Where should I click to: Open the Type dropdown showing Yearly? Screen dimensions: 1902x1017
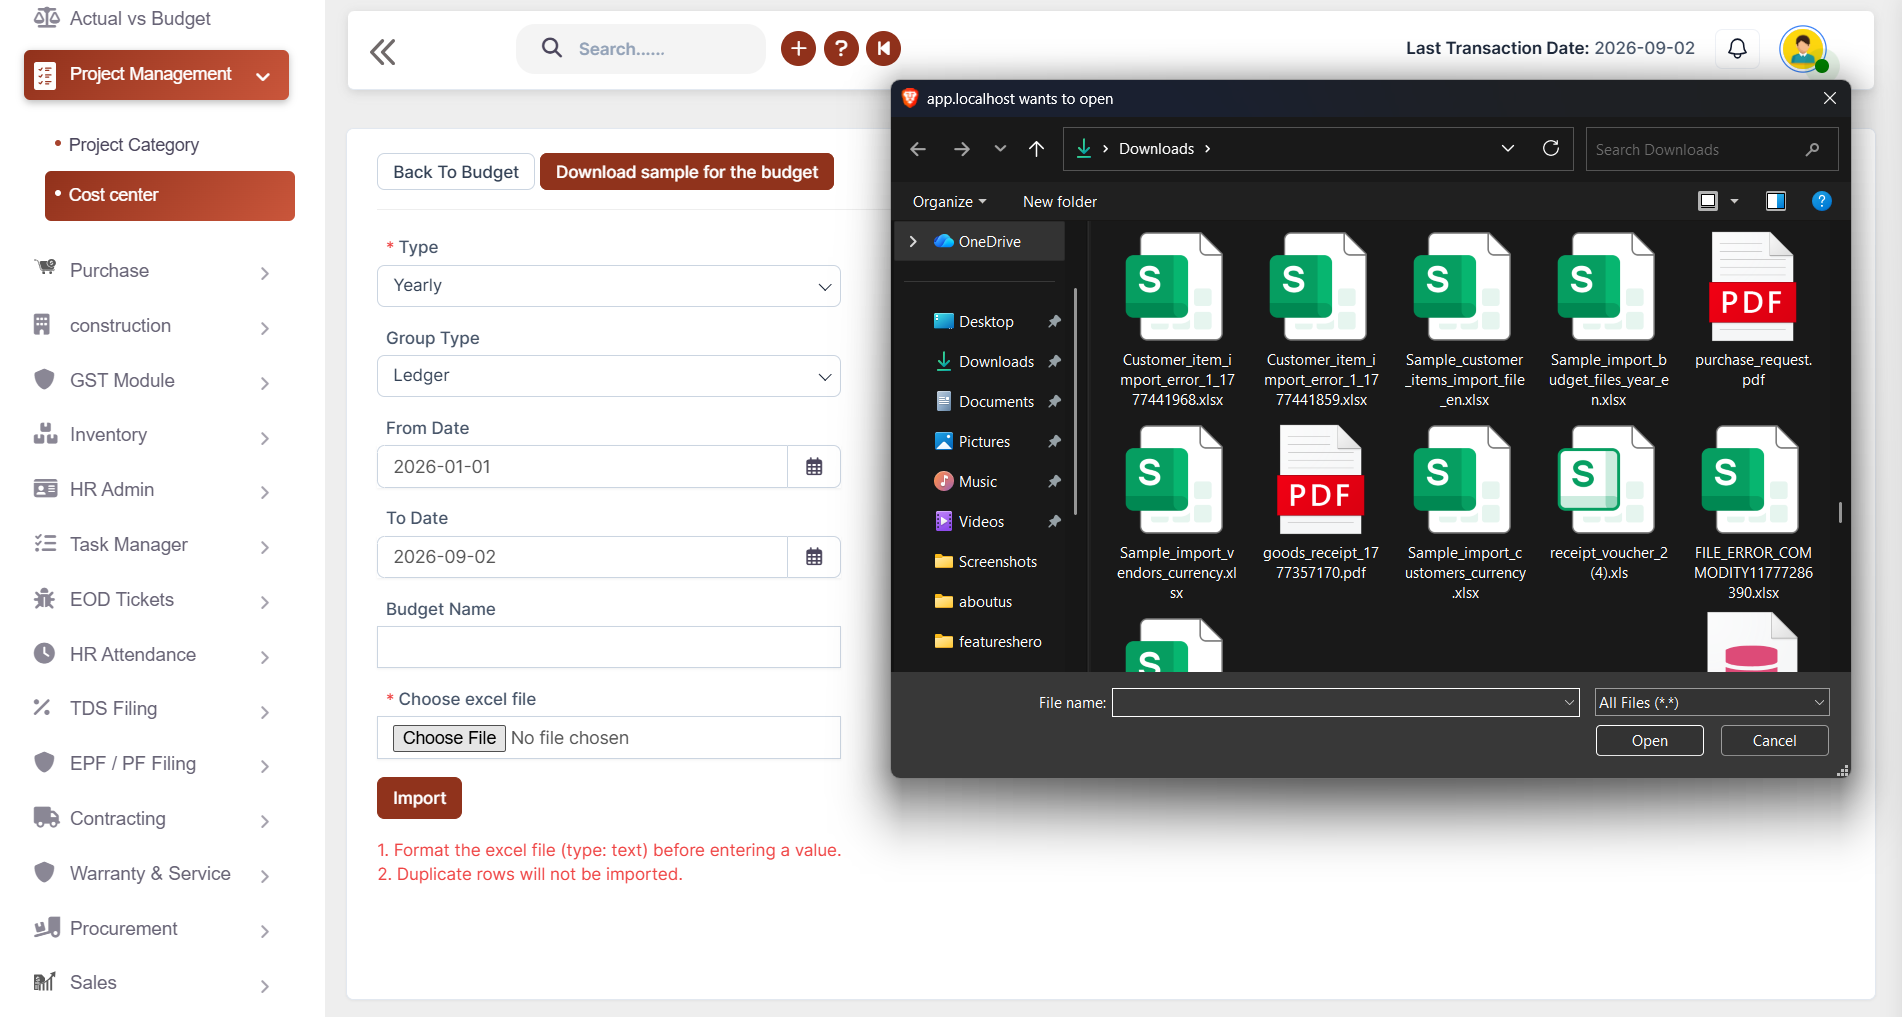[x=609, y=286]
